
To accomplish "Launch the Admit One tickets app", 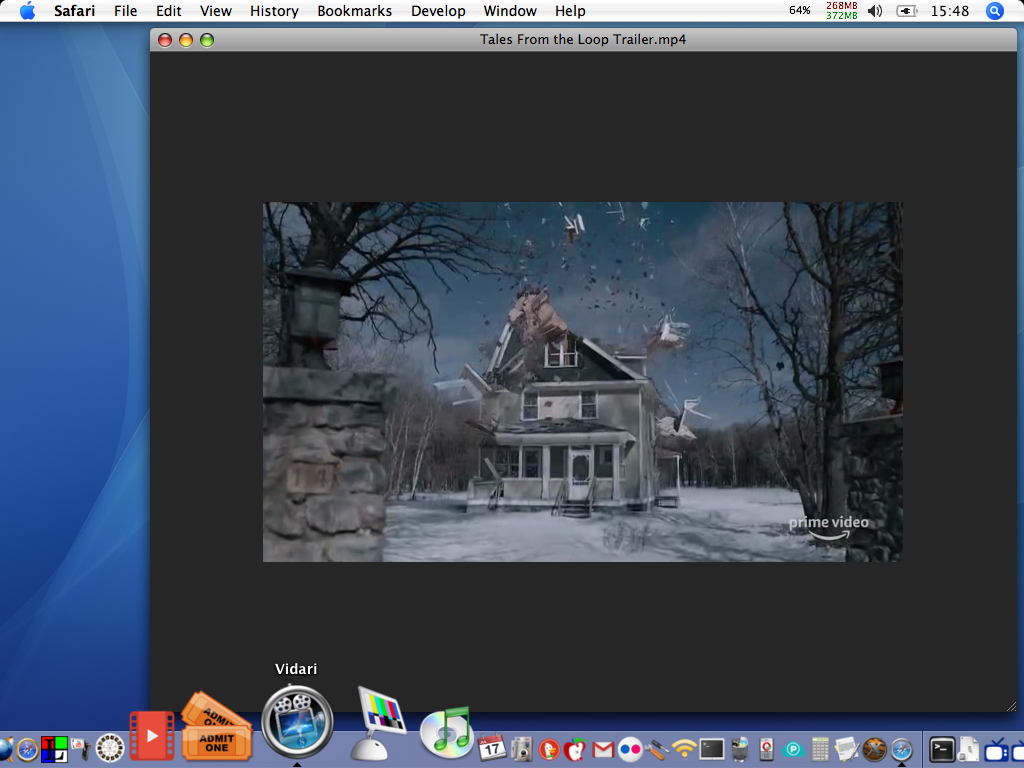I will coord(216,727).
